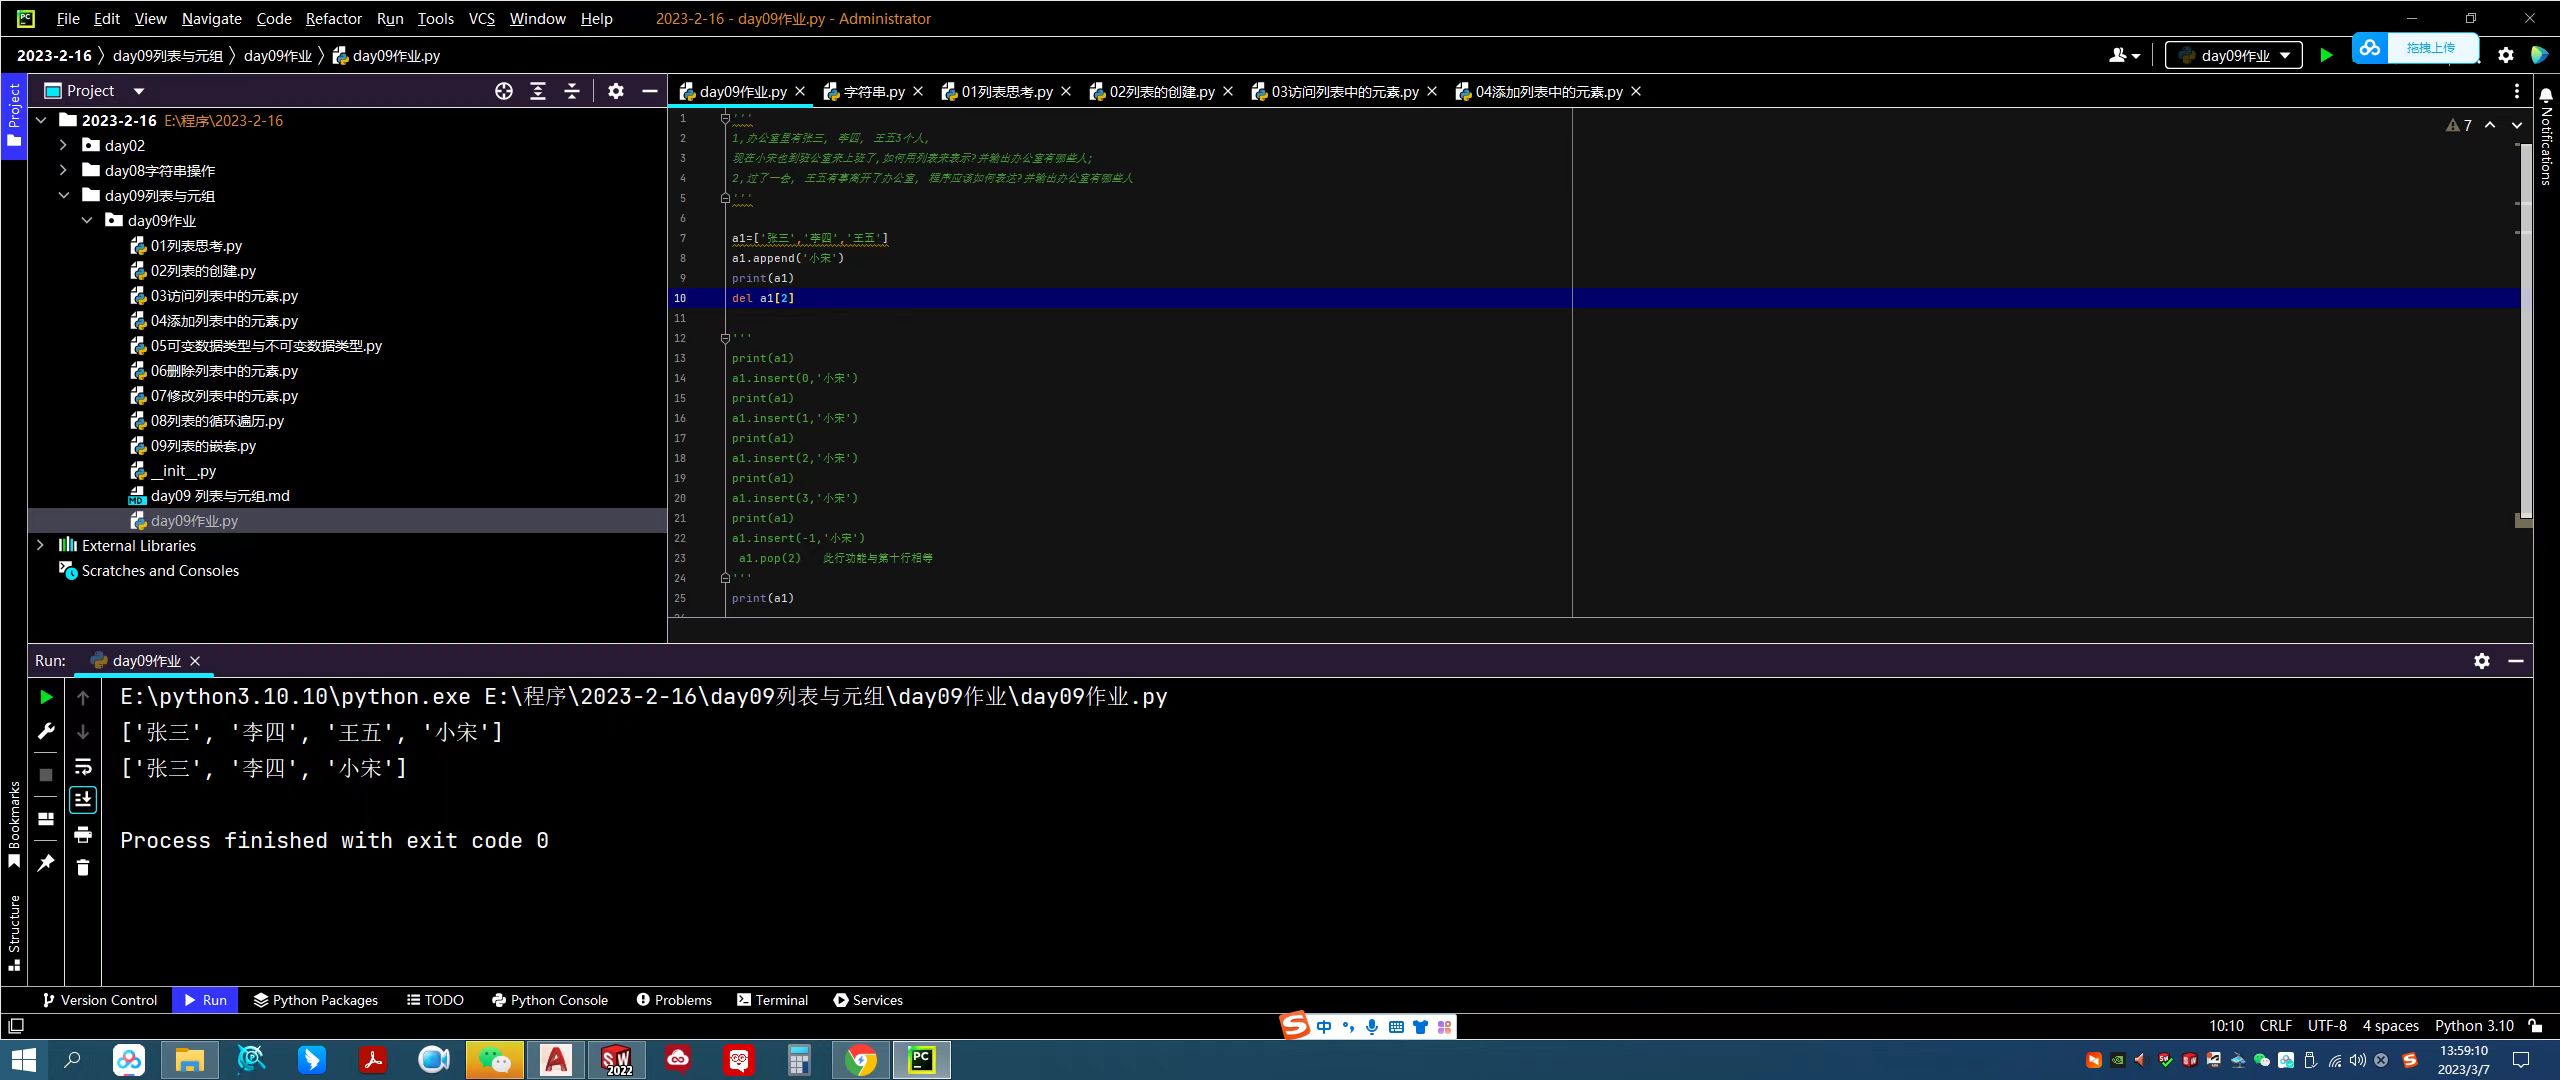Toggle Soft-Wrap in Run console
The width and height of the screenshot is (2560, 1080).
point(83,767)
